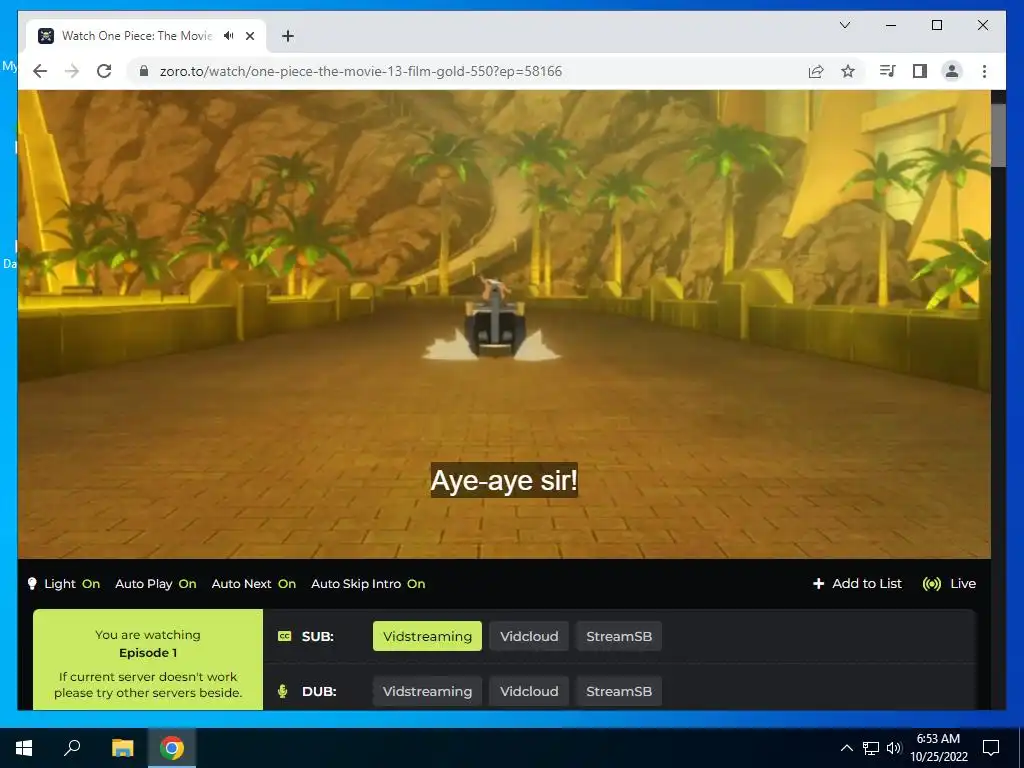
Task: Click the microphone icon beside DUB
Action: point(283,691)
